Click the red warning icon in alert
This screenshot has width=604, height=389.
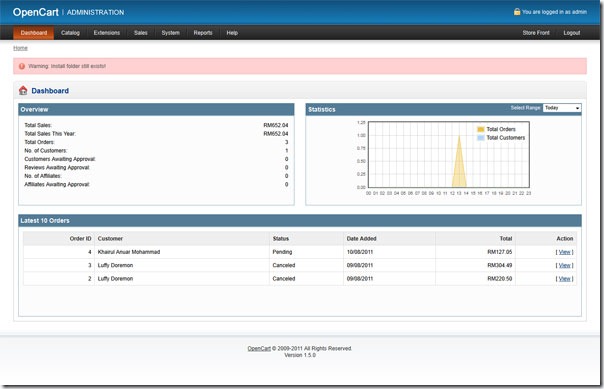22,66
